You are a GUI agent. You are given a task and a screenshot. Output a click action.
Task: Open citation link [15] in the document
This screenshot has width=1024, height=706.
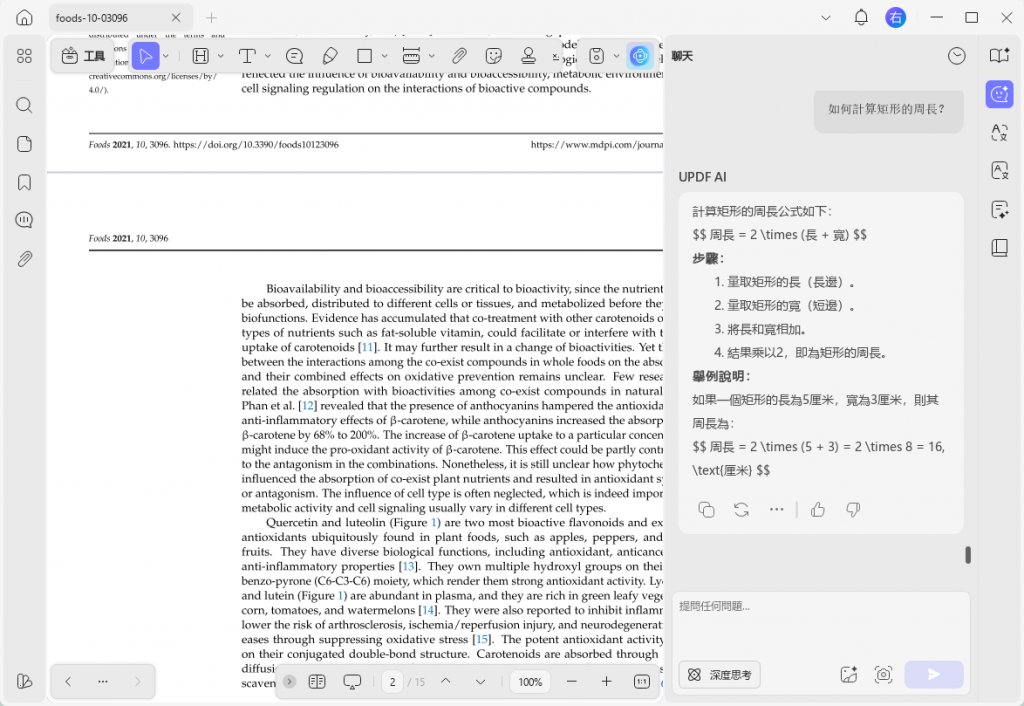(x=481, y=639)
